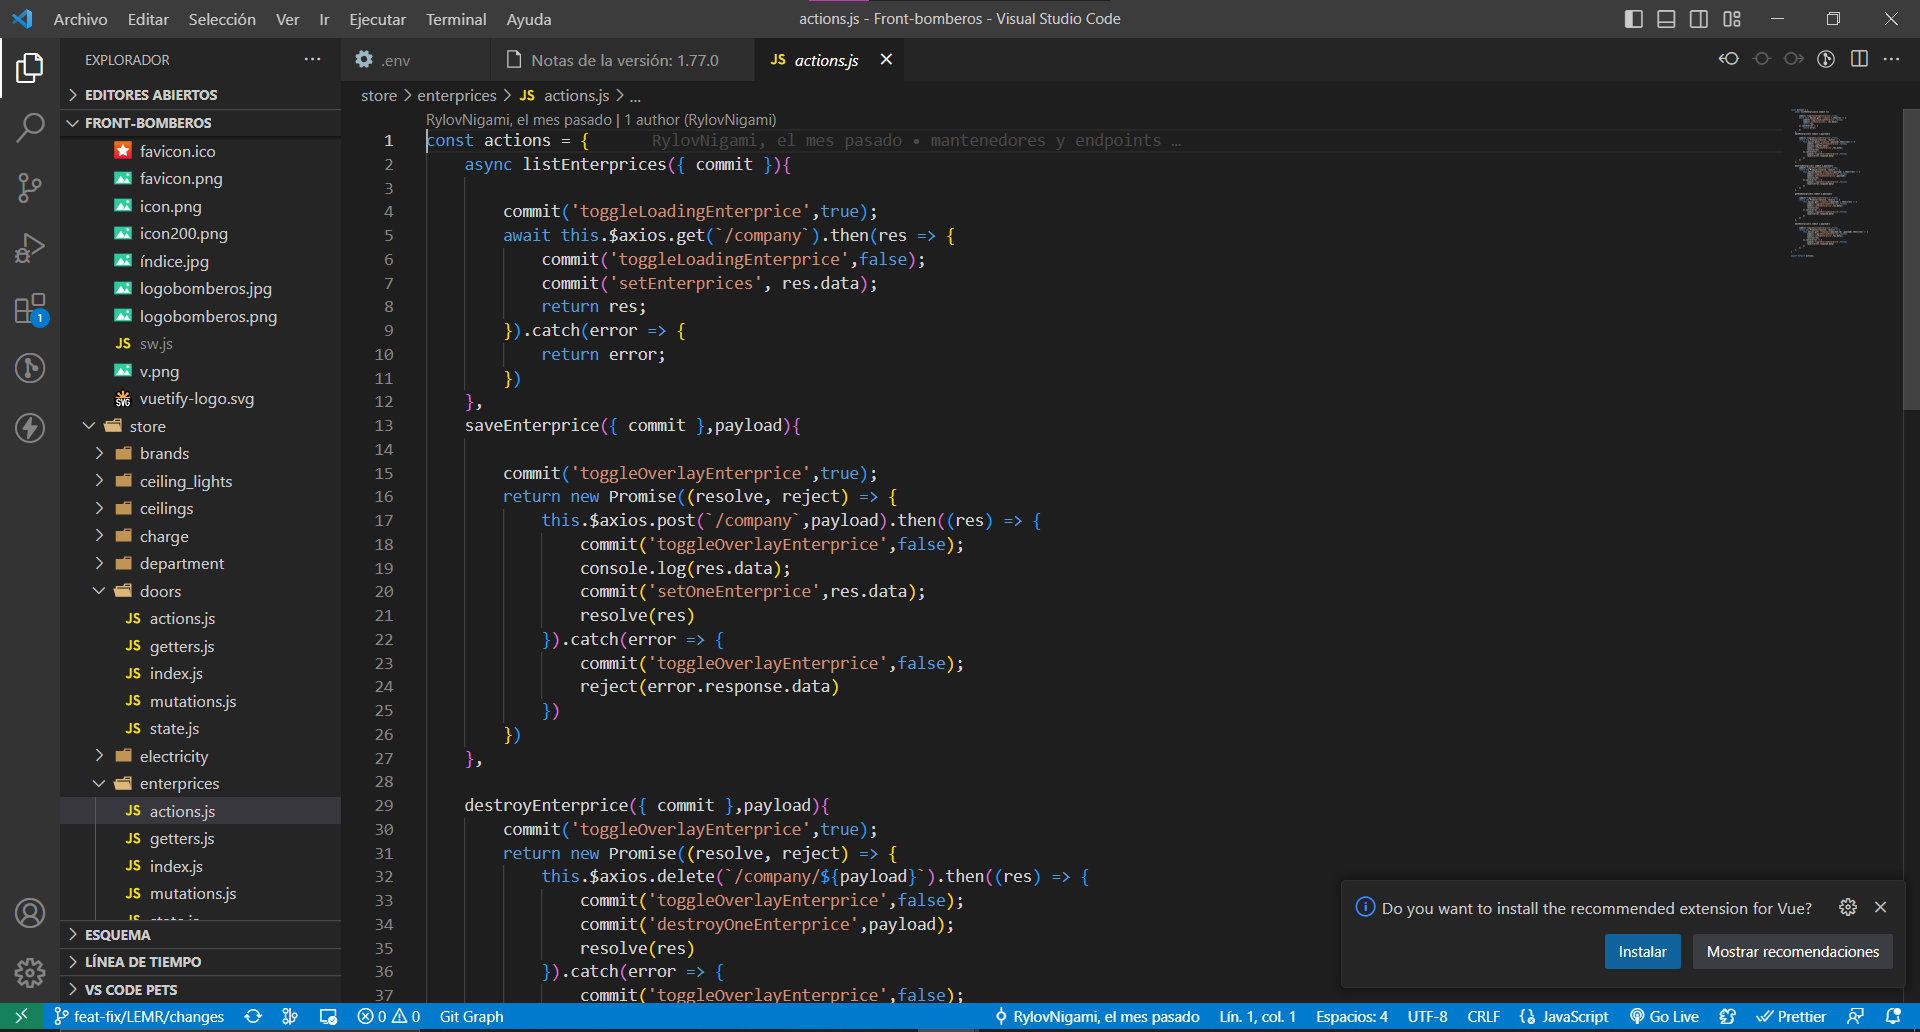This screenshot has width=1920, height=1032.
Task: Open notifications bell in status bar
Action: (1893, 1016)
